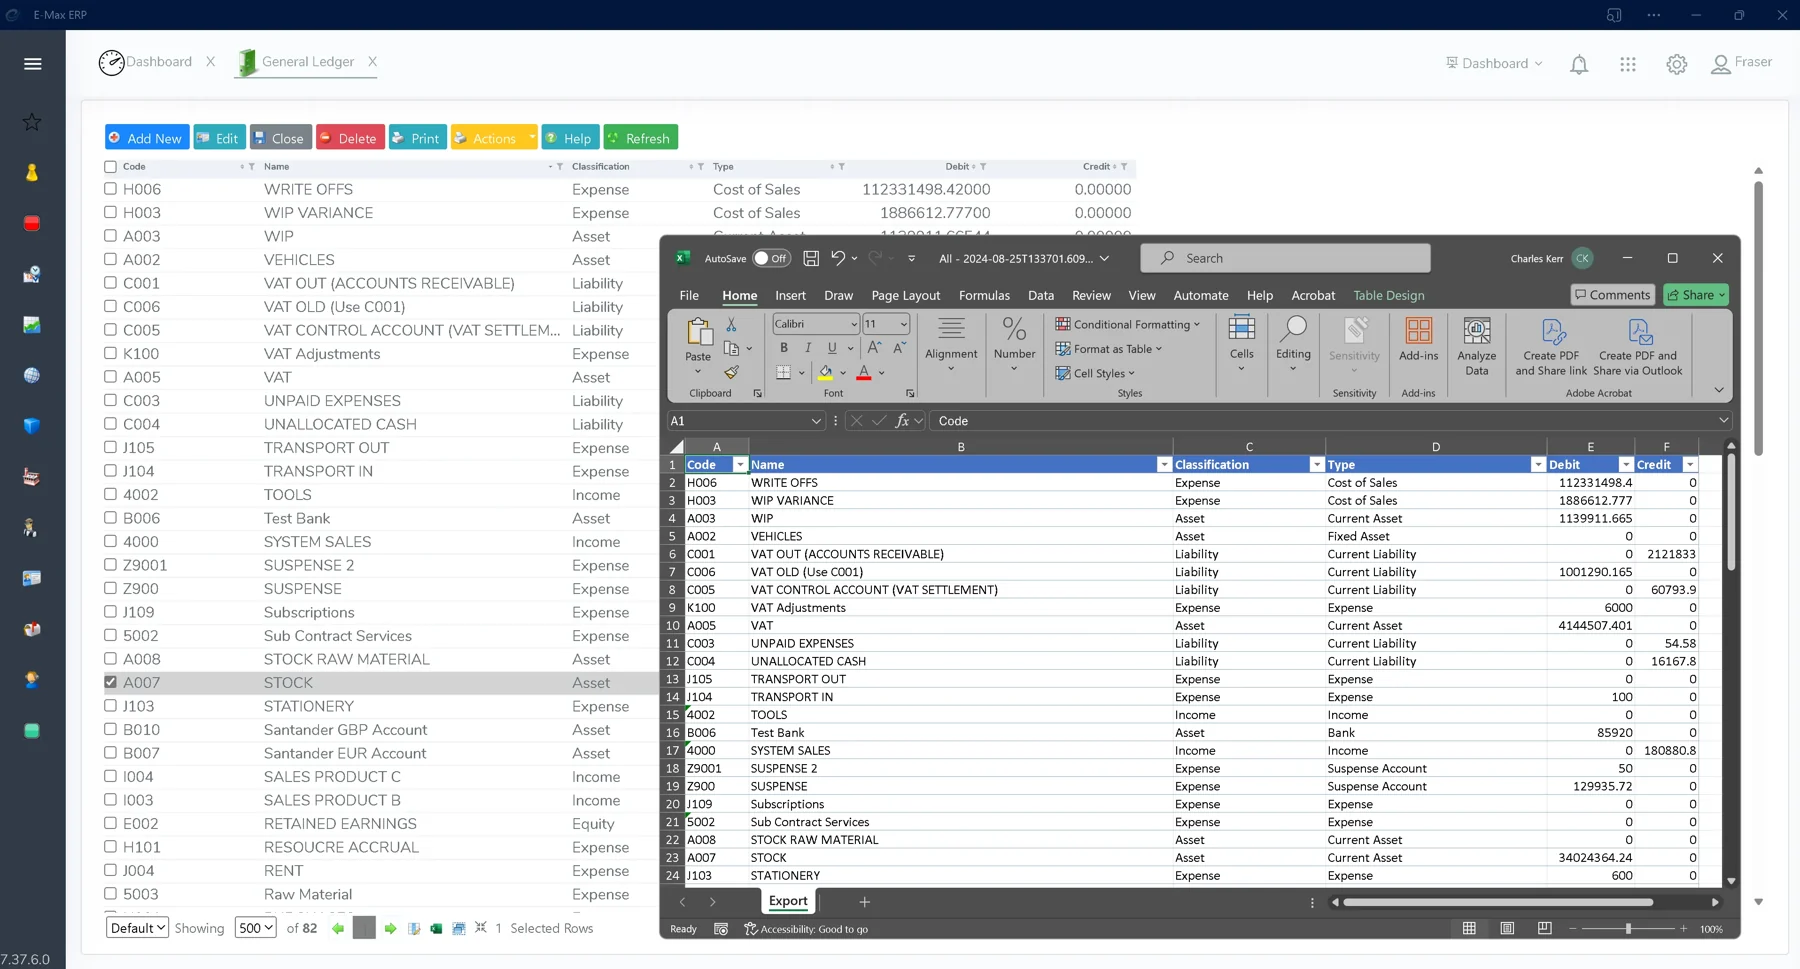The image size is (1800, 969).
Task: Open E-Max settings gear
Action: pos(1677,64)
